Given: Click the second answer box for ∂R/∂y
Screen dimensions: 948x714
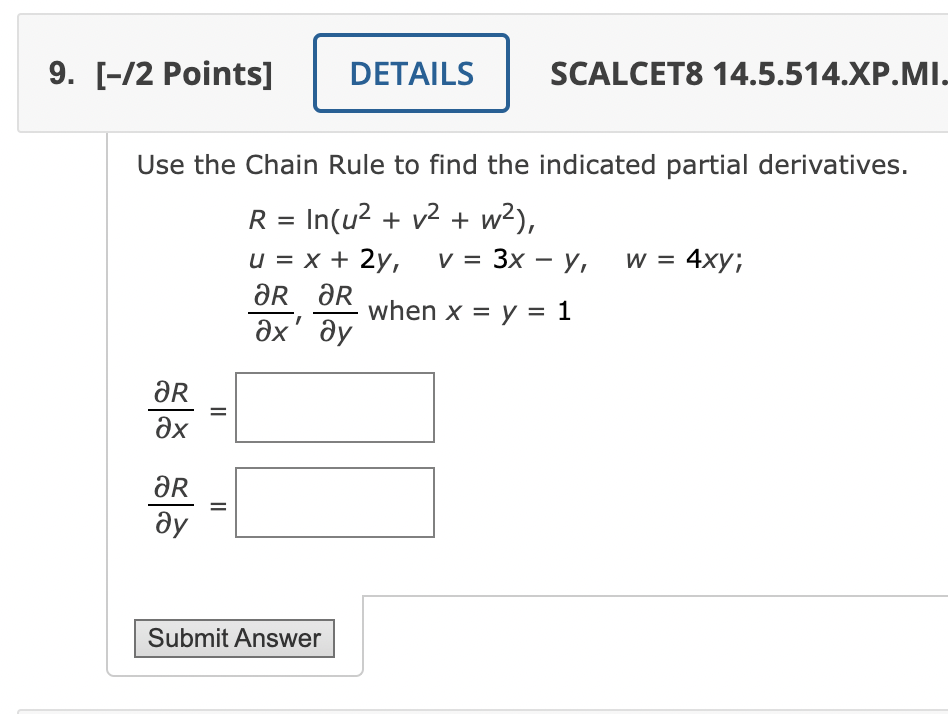Looking at the screenshot, I should (334, 502).
